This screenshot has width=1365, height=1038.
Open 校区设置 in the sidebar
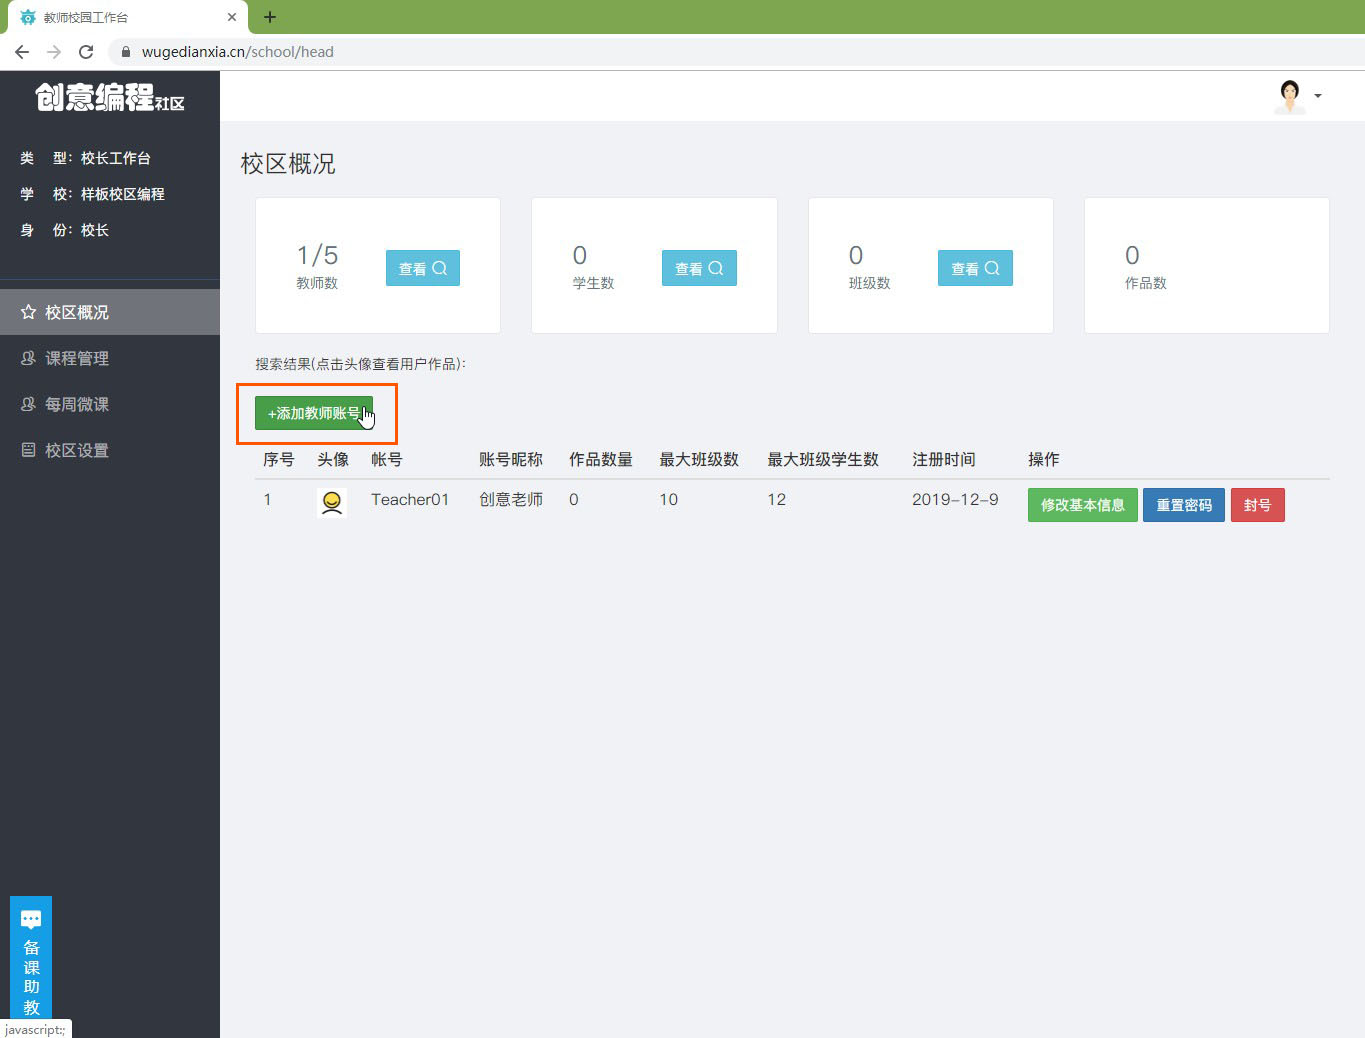110,450
